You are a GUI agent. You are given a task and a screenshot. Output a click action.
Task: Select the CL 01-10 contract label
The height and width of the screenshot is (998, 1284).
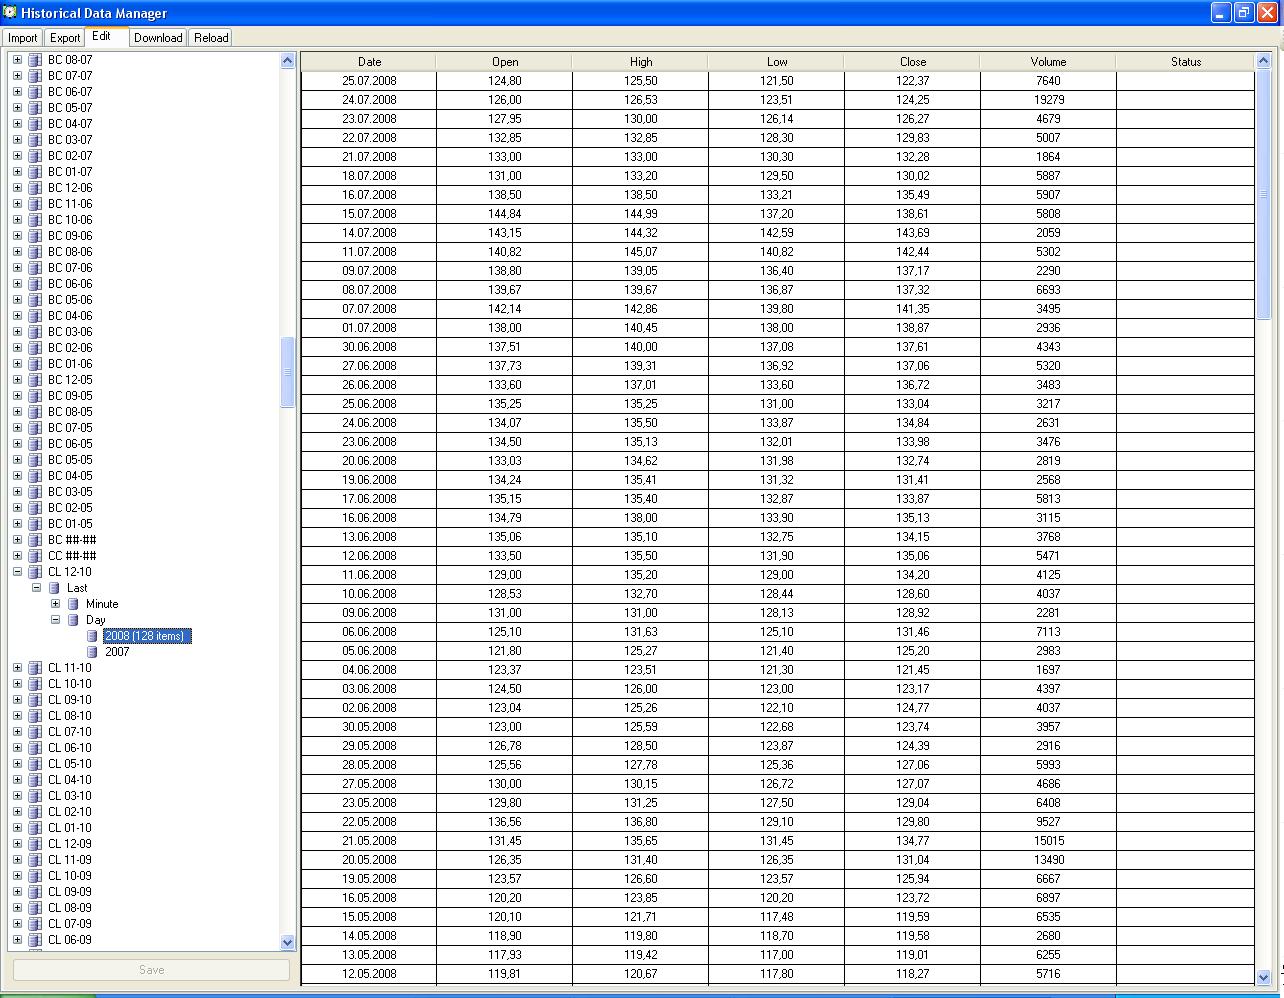pos(70,828)
